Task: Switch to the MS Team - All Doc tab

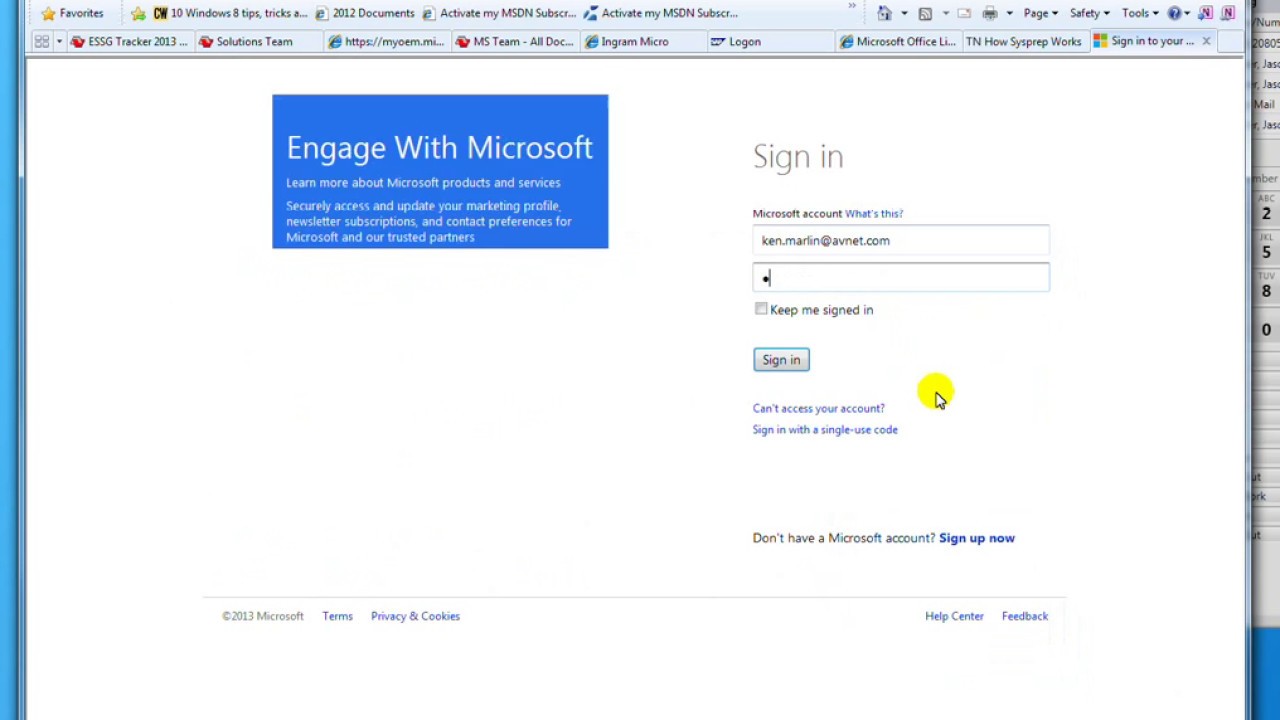Action: 514,41
